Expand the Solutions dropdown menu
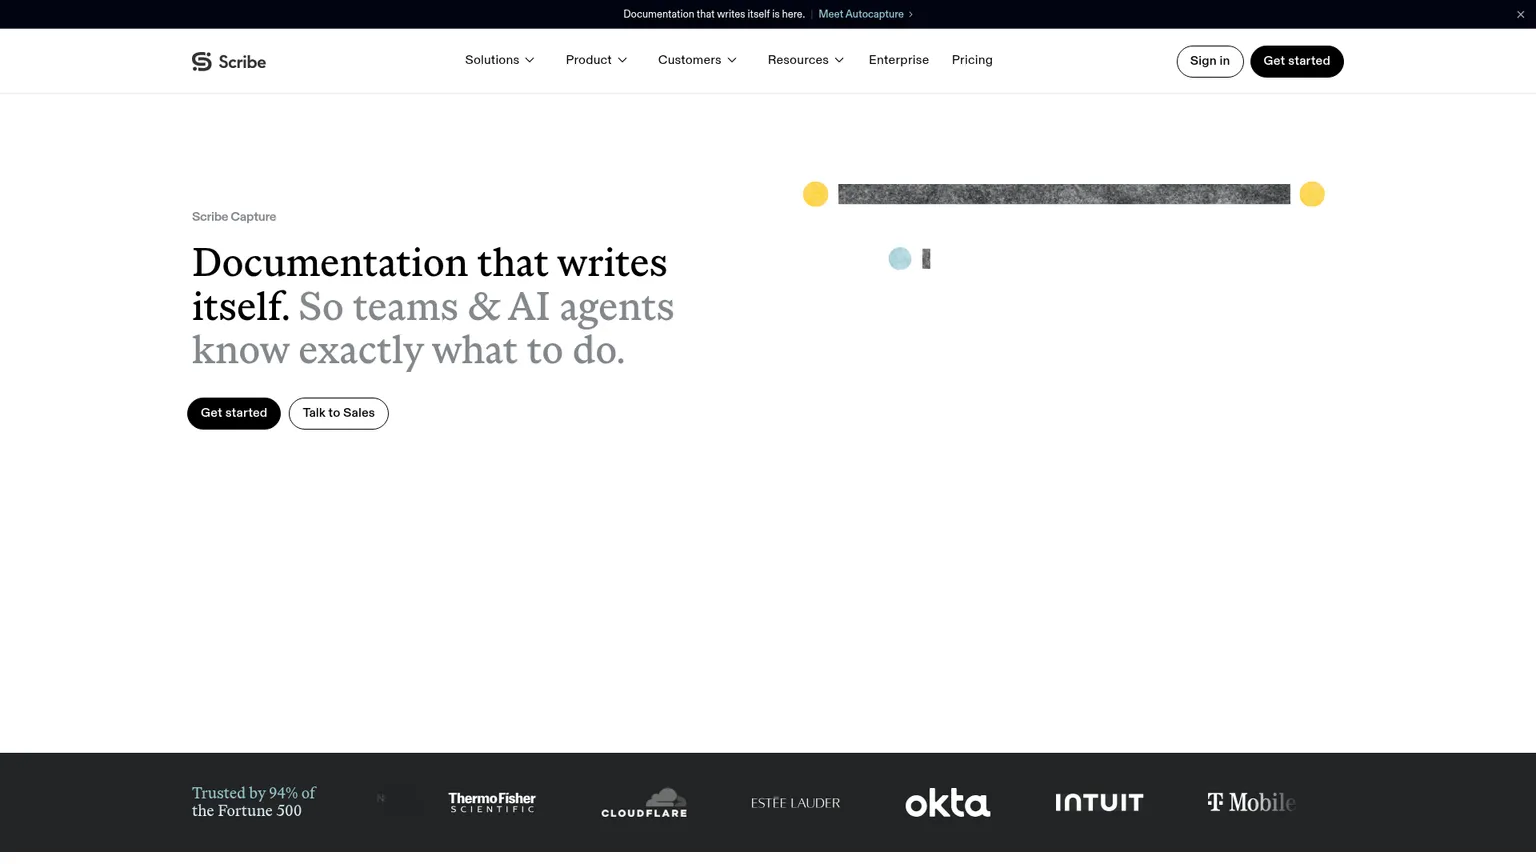 click(500, 60)
